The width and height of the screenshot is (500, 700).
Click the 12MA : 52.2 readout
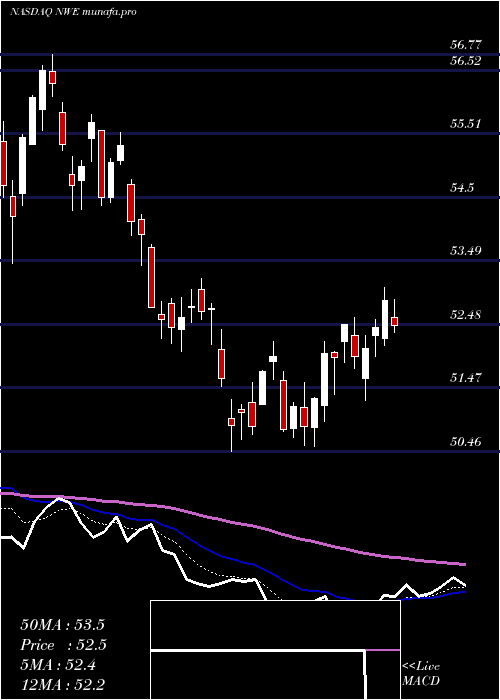coord(62,685)
